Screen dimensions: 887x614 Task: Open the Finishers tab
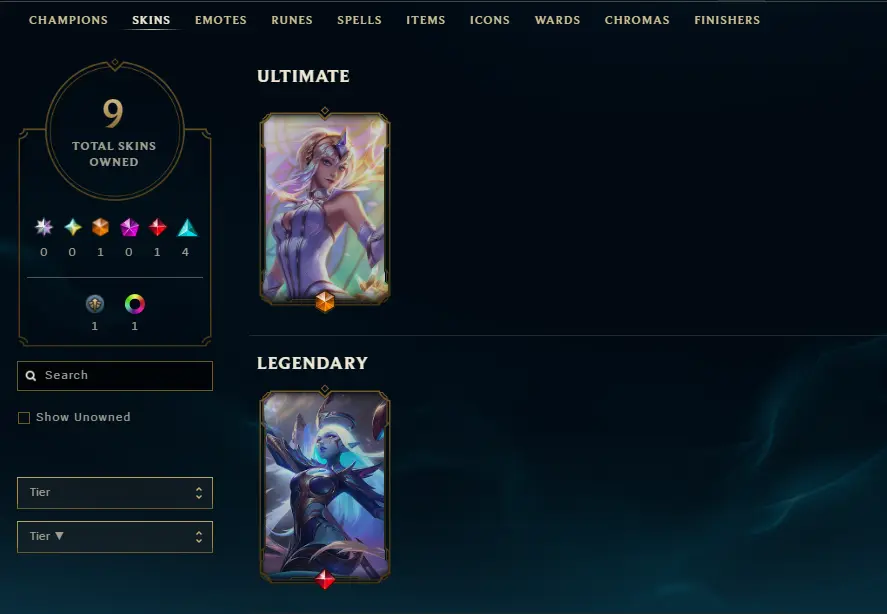coord(727,20)
